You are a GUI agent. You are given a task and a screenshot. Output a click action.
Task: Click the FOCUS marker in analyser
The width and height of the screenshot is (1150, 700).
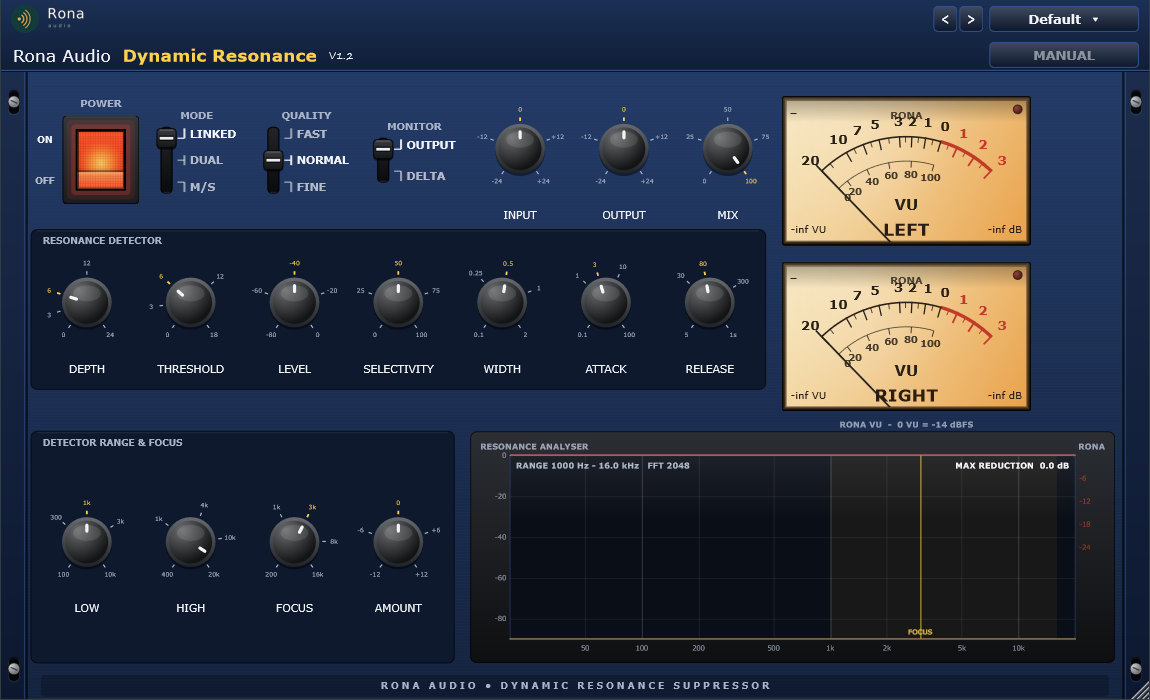click(x=920, y=632)
